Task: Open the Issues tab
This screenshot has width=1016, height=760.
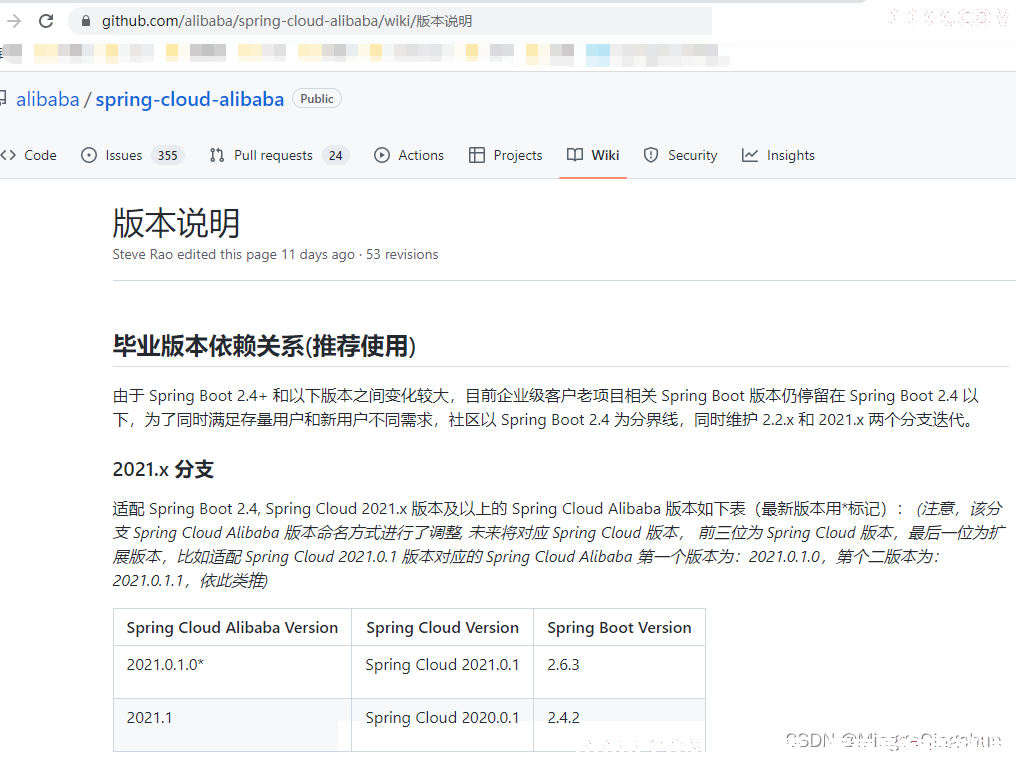Action: point(133,155)
